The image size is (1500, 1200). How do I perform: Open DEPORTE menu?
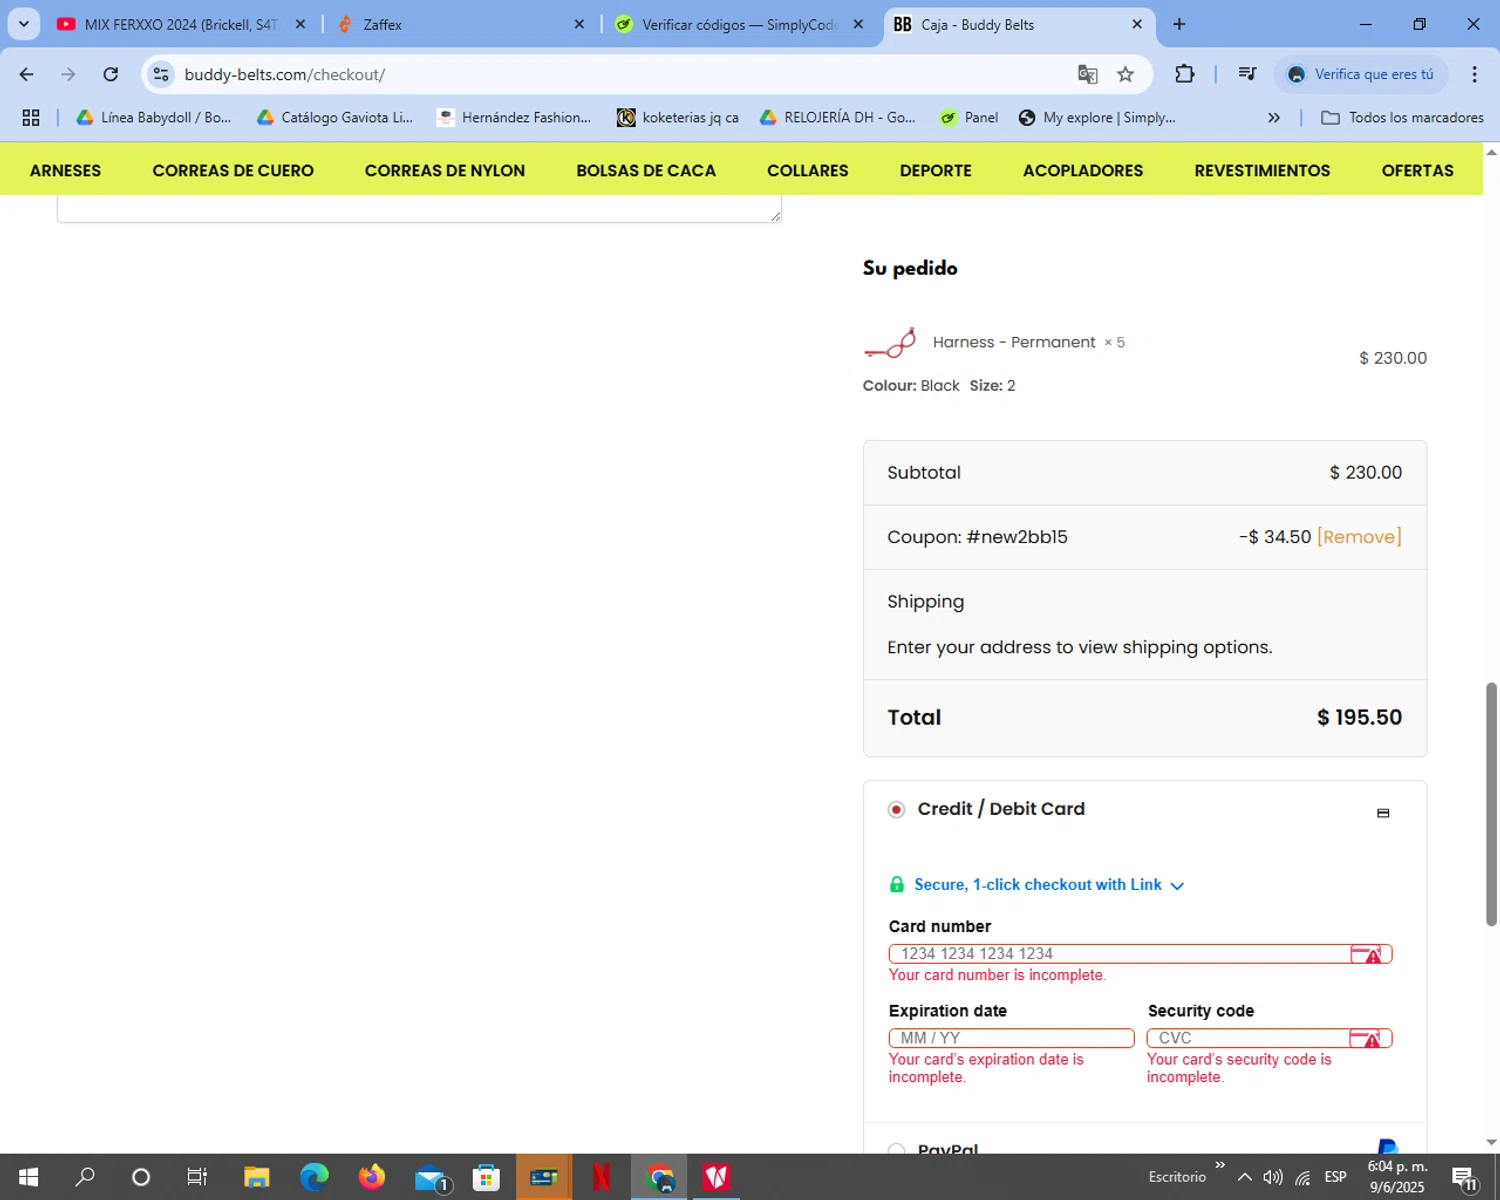936,170
